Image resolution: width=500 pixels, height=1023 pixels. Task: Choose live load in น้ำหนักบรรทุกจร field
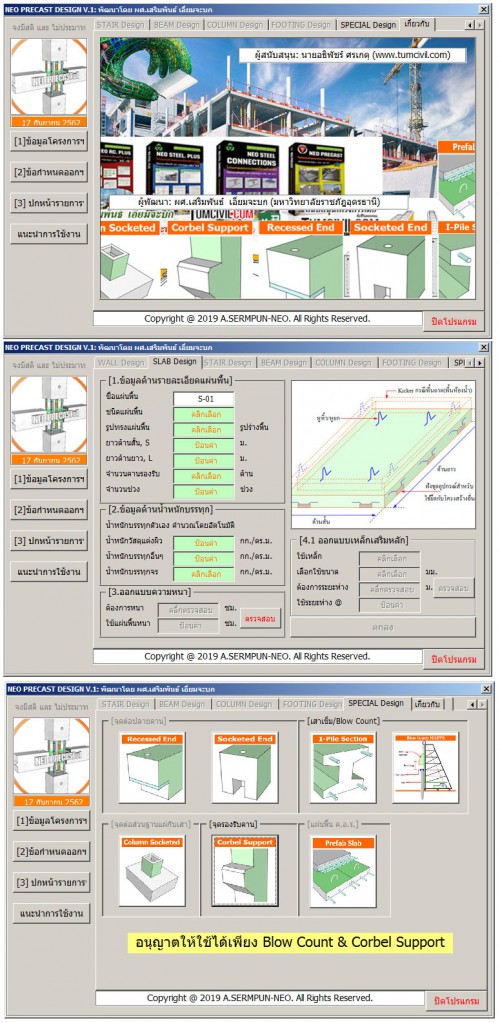(x=204, y=574)
